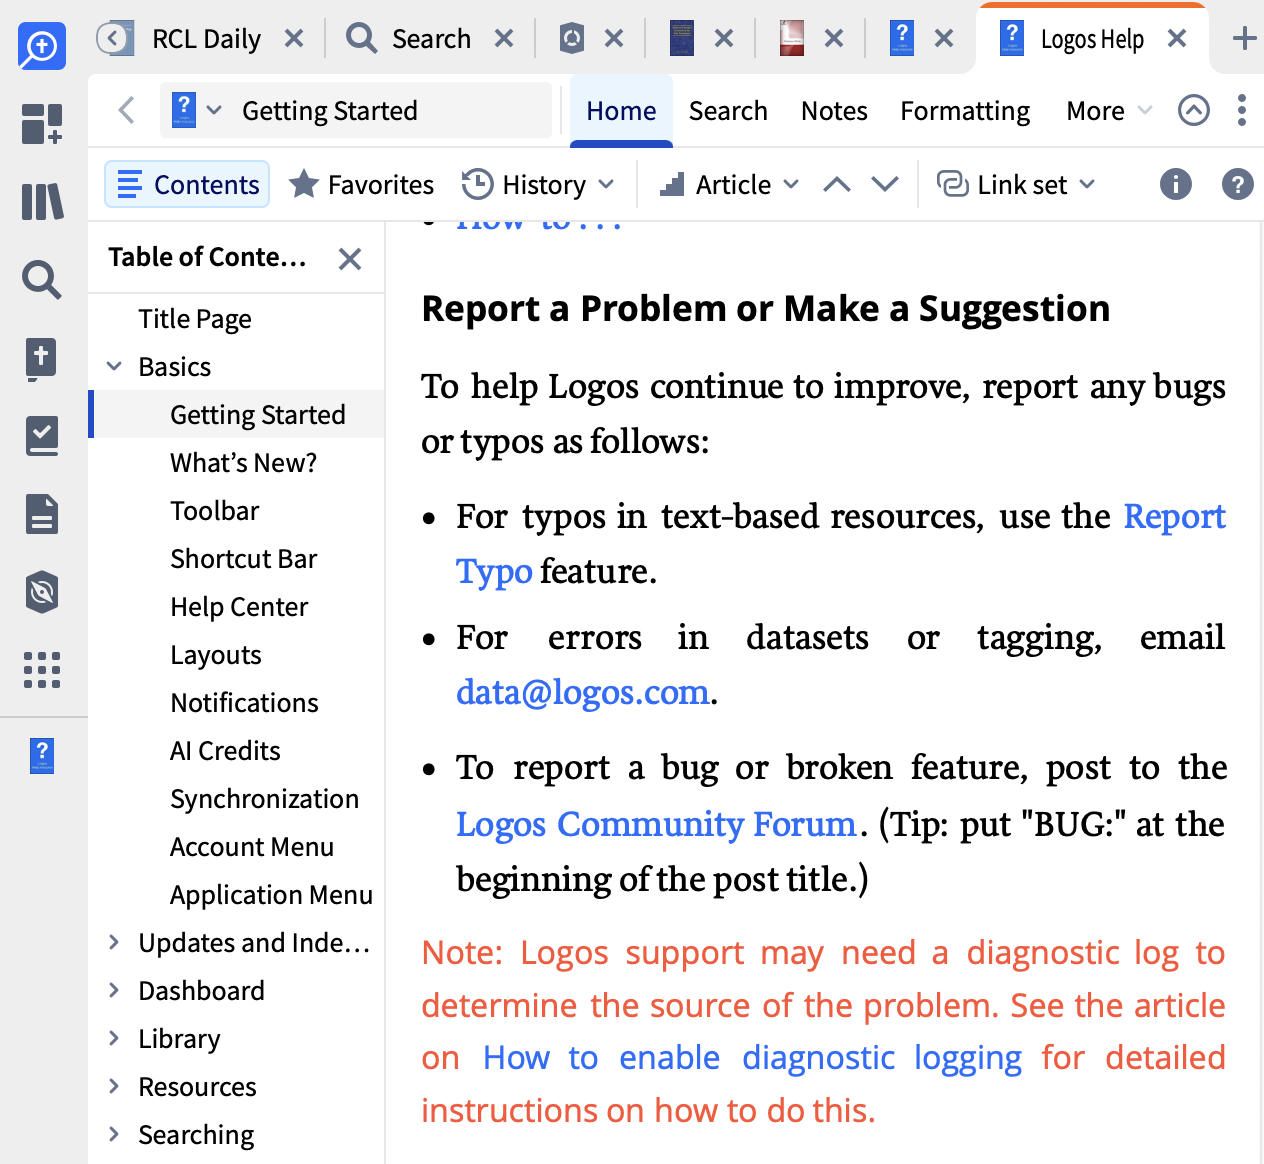Screen dimensions: 1264x1164
Task: Select Layouts in the contents tree
Action: 216,655
